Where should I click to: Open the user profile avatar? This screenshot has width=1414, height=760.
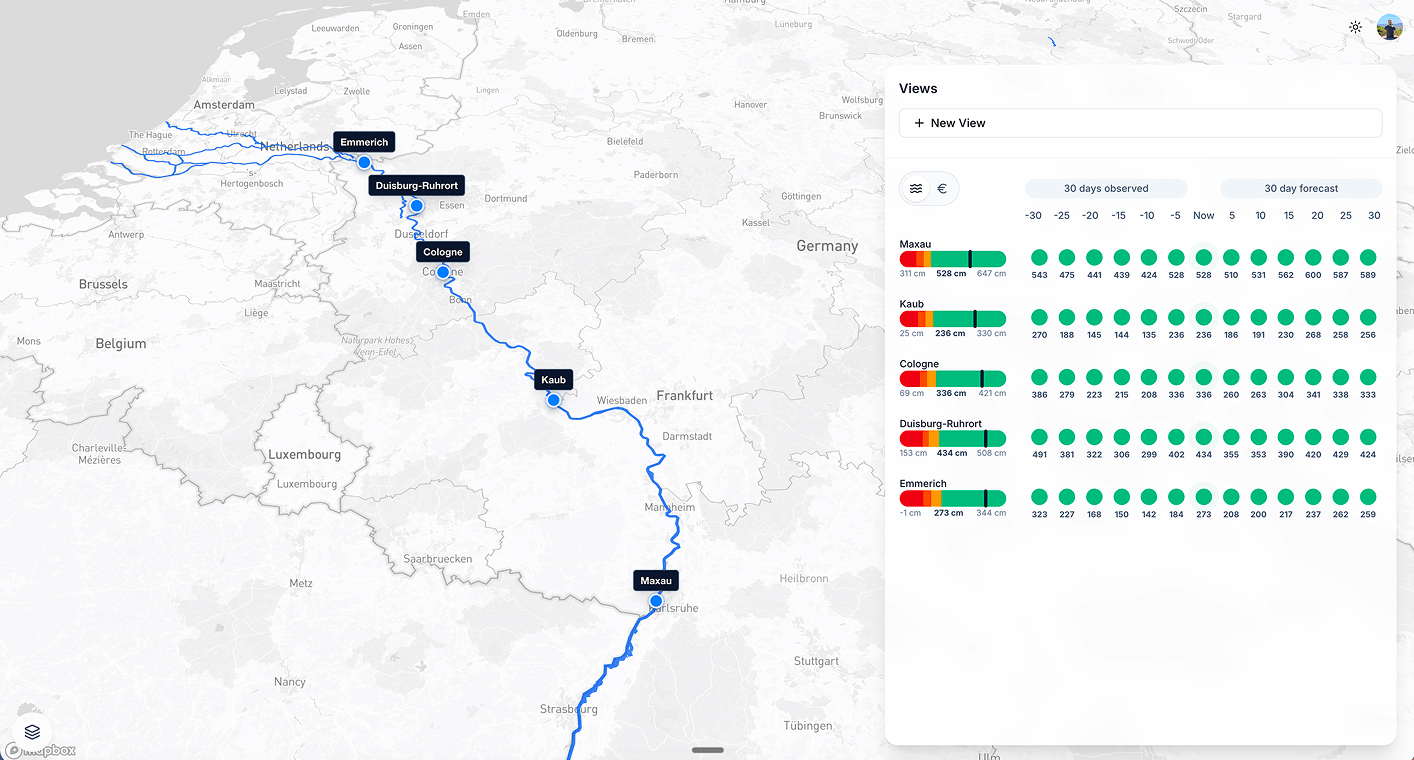click(1389, 27)
